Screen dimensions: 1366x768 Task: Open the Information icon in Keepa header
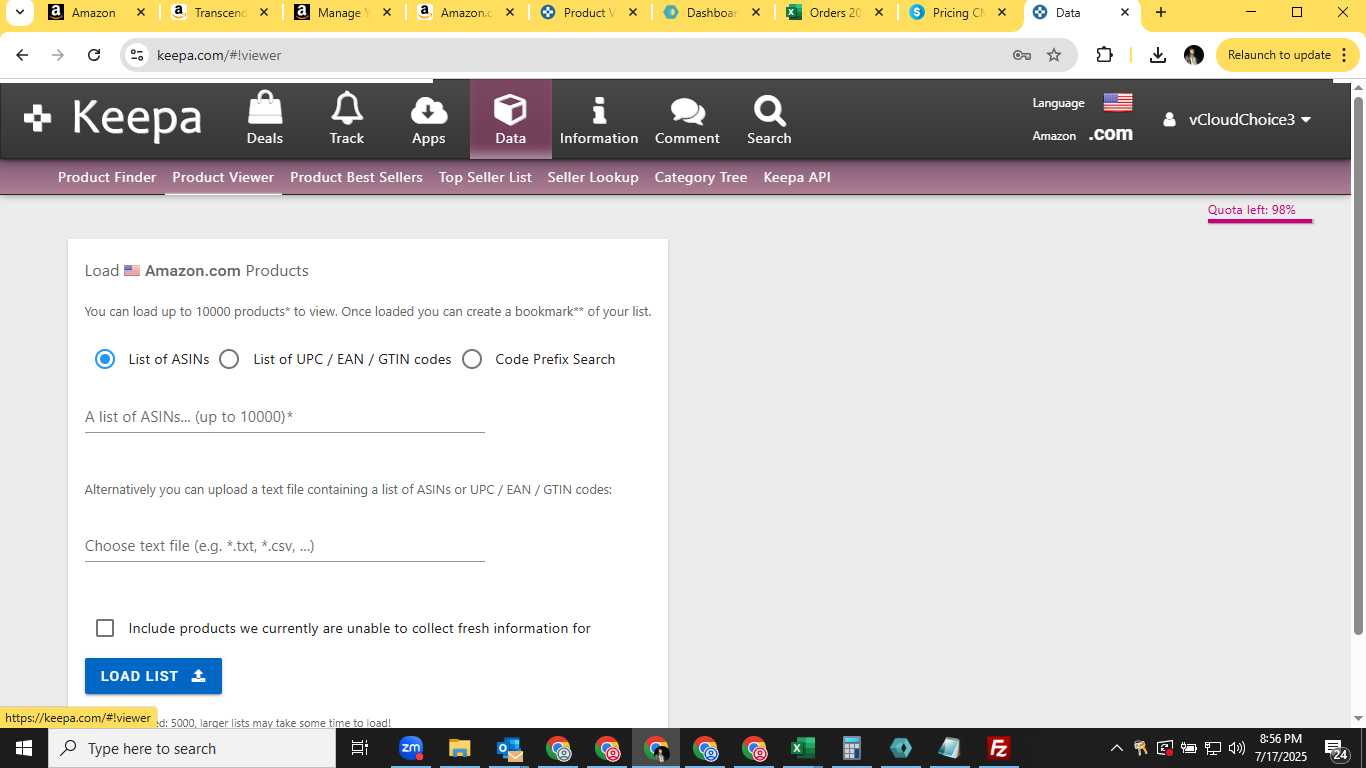coord(599,110)
